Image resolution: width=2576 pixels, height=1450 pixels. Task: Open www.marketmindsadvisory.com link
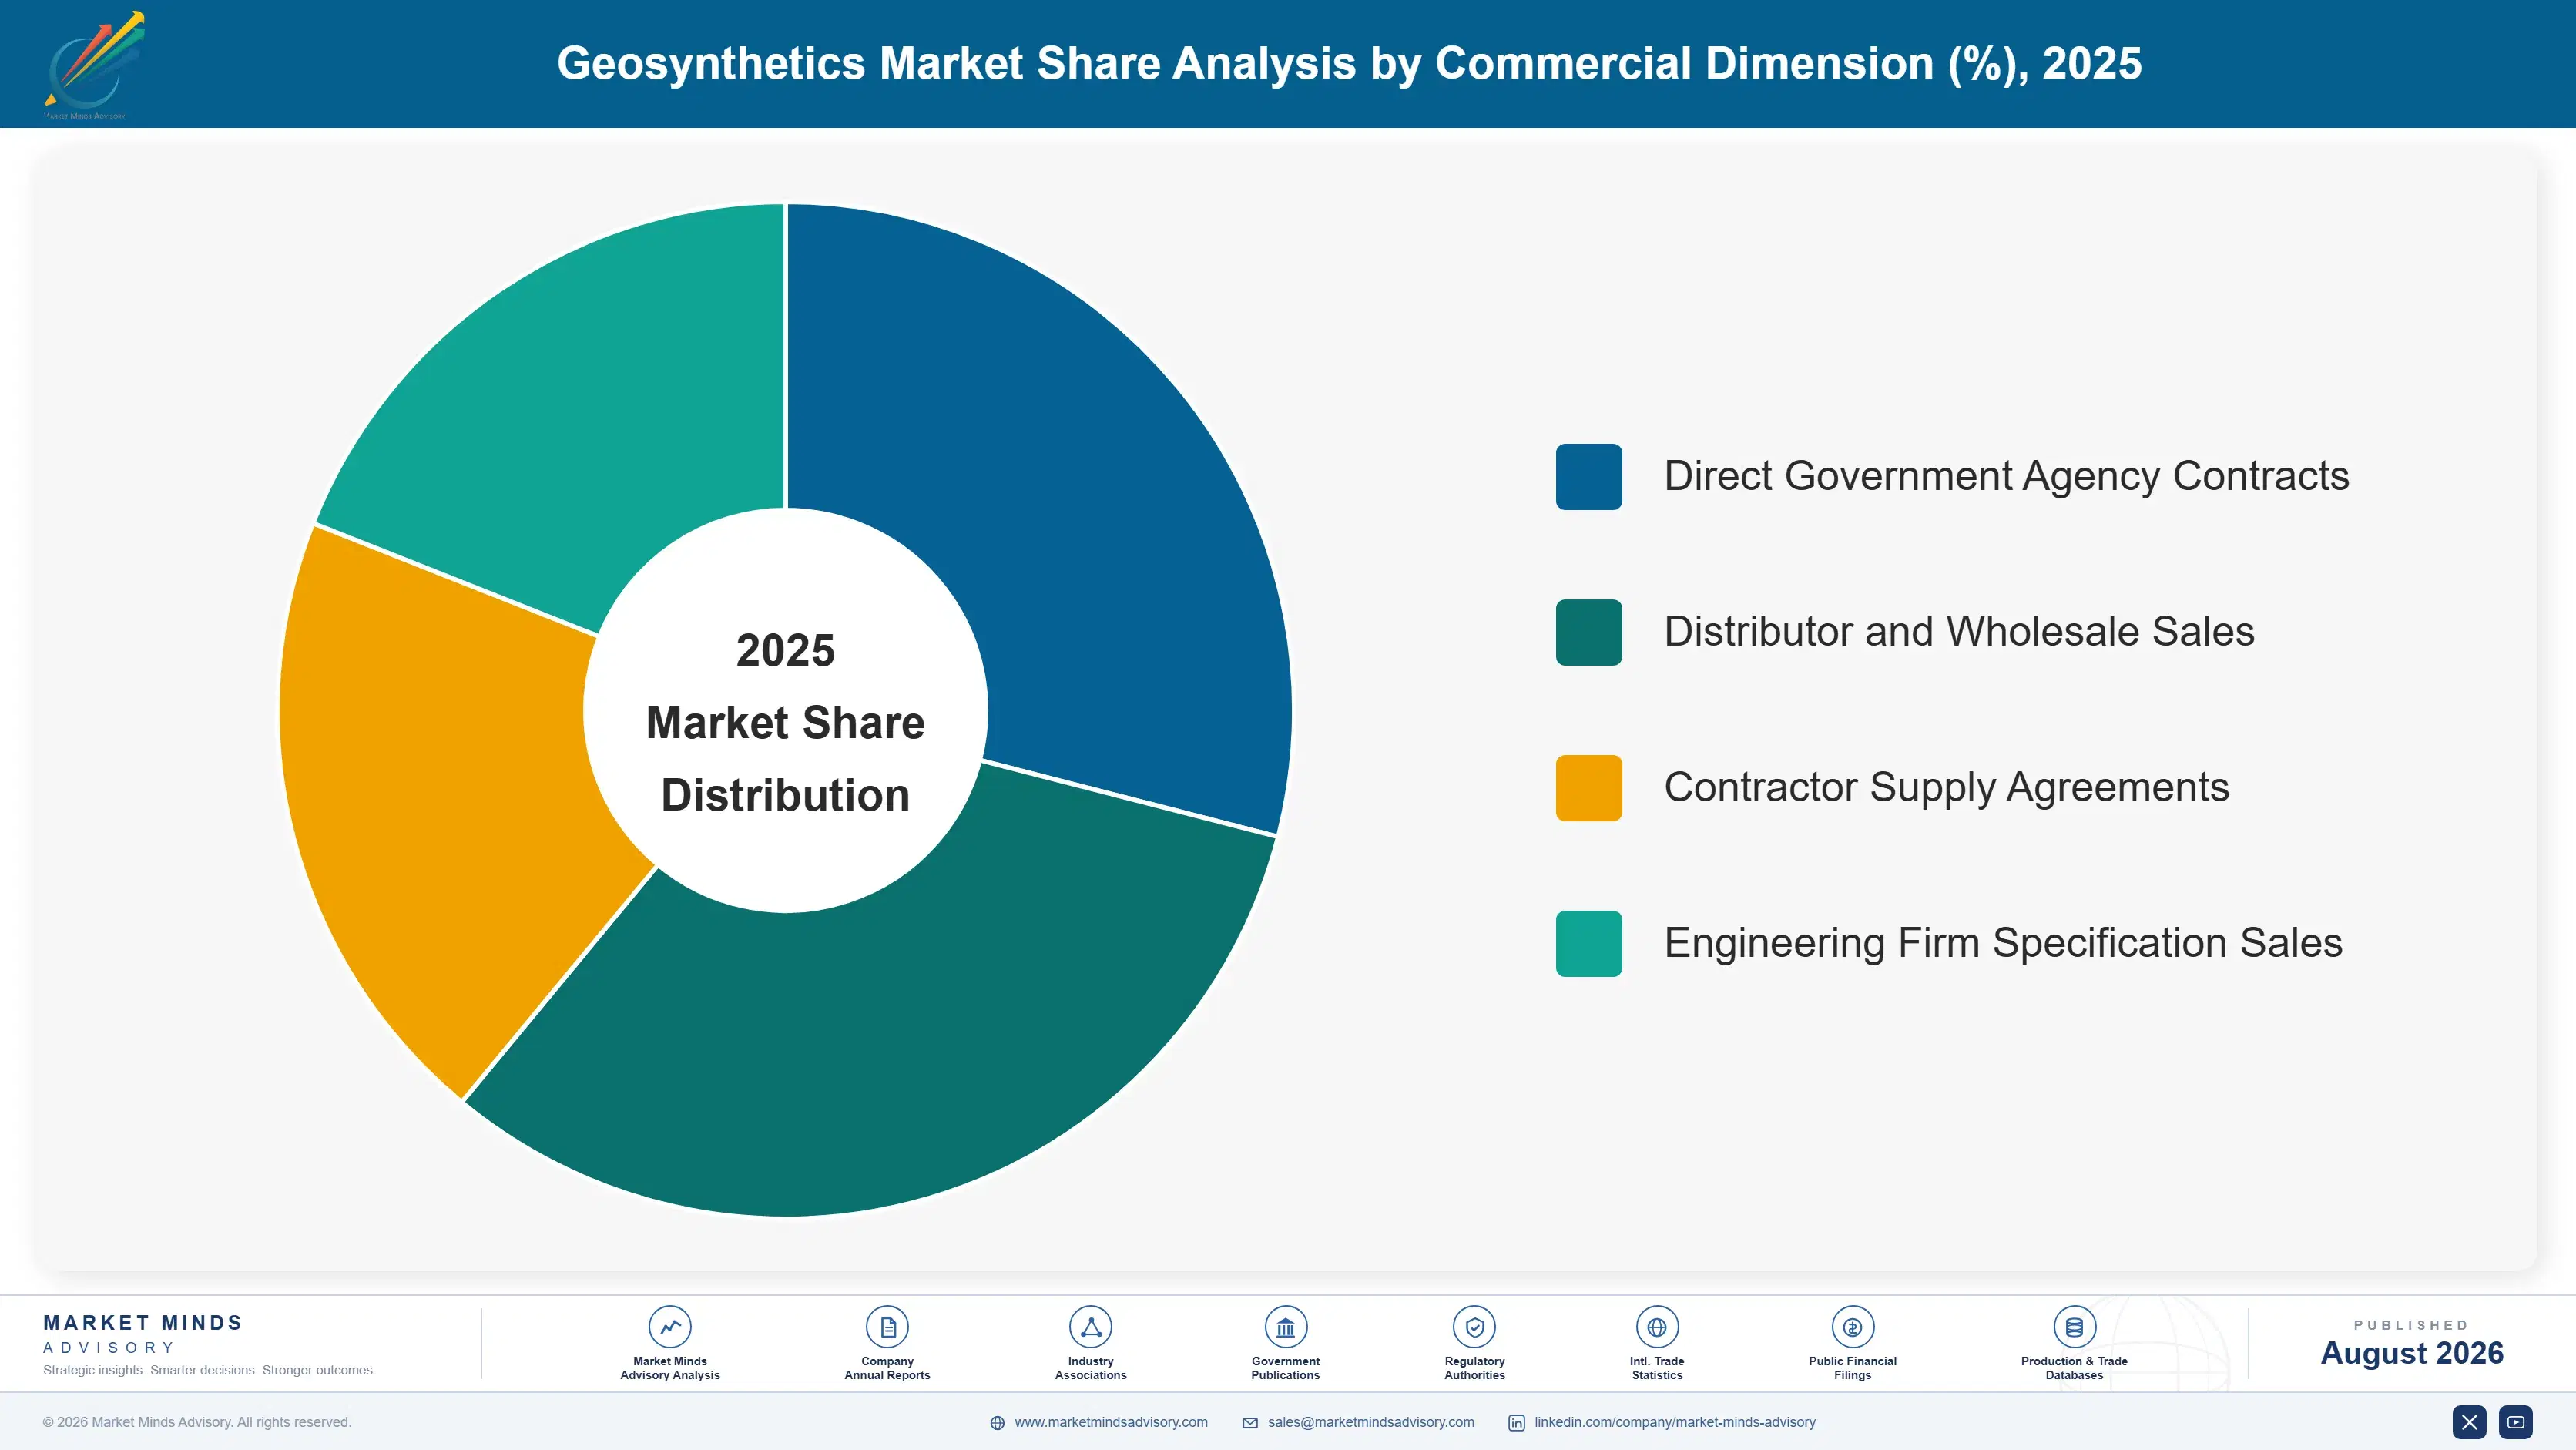pos(1110,1422)
